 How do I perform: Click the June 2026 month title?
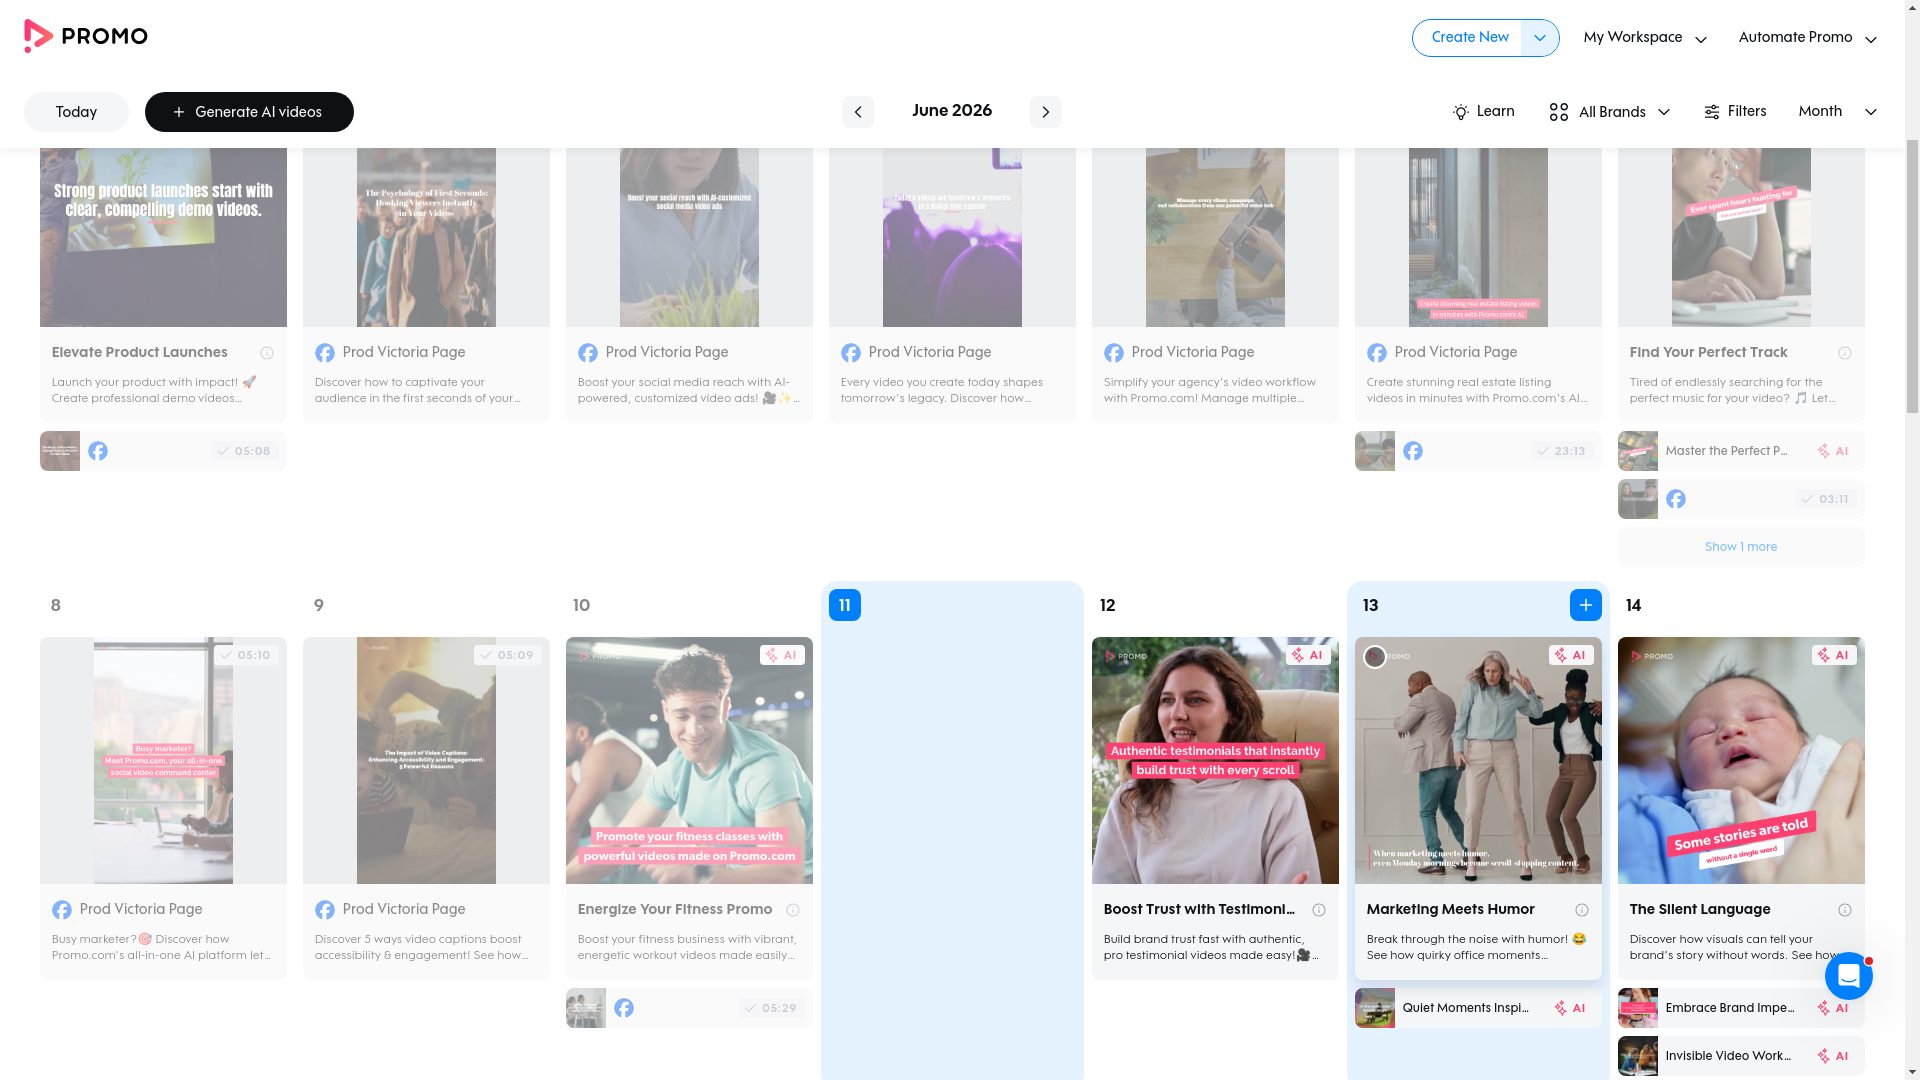pos(952,111)
